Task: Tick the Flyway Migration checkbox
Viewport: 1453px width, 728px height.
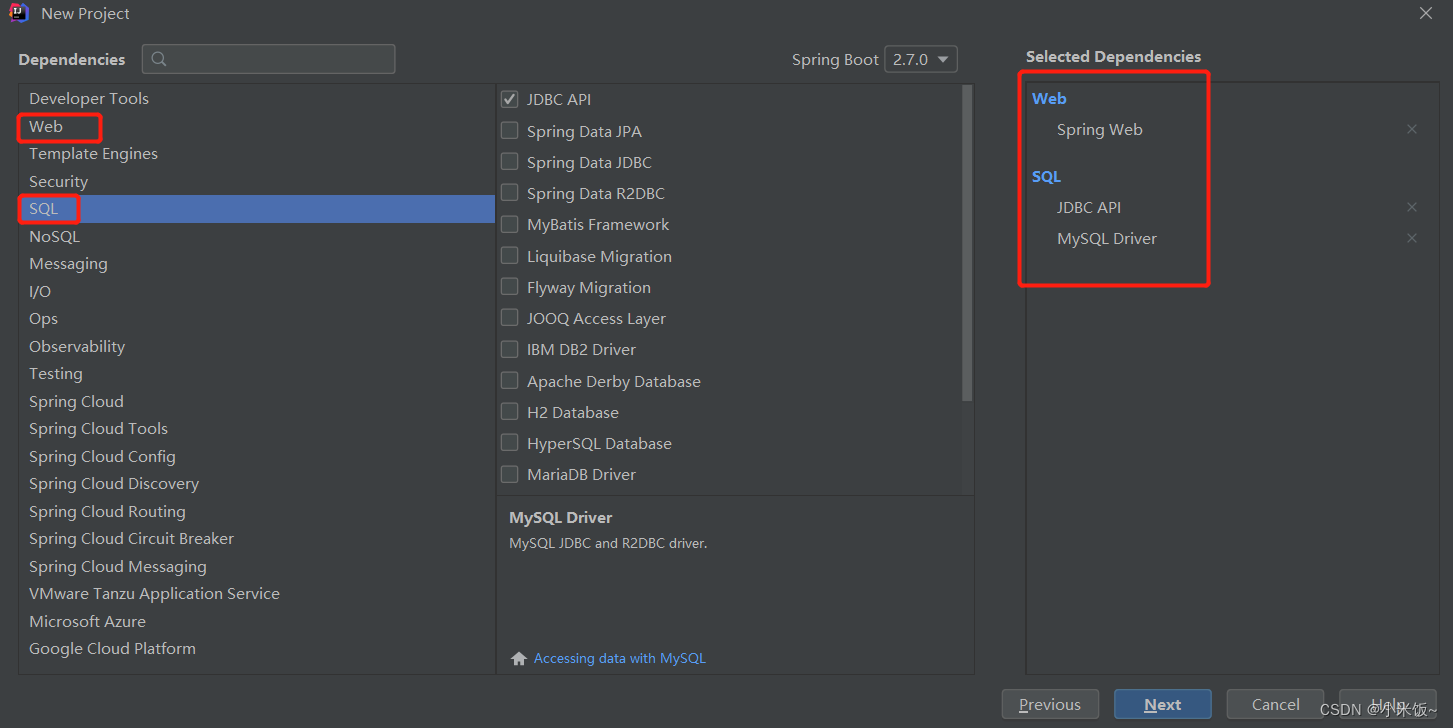Action: 509,286
